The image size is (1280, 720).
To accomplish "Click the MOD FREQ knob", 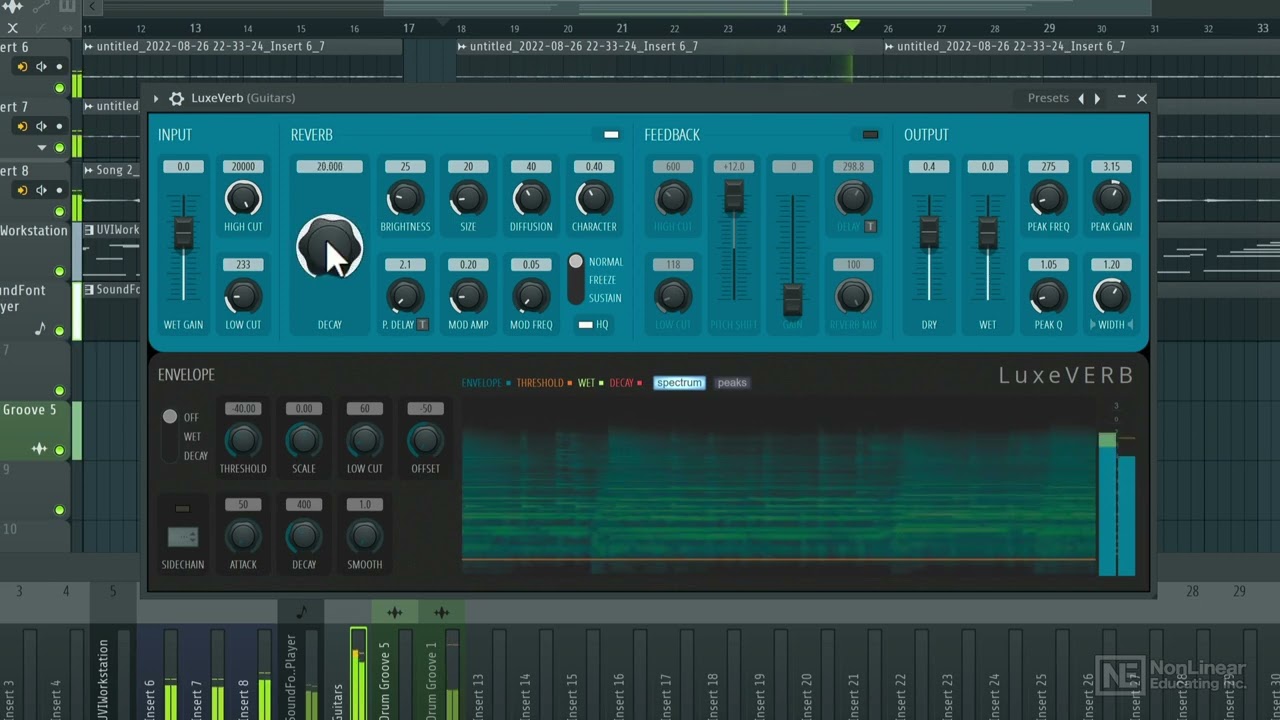I will coord(531,296).
